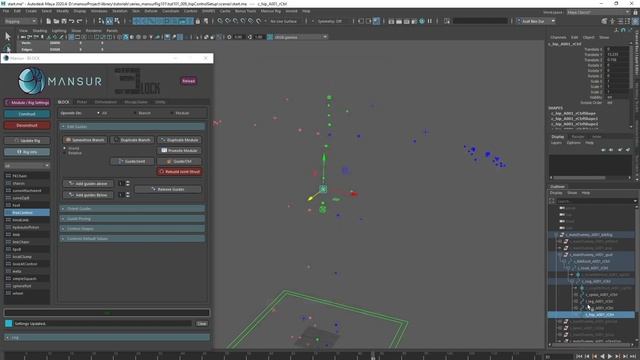This screenshot has height=360, width=640.
Task: Click the Add guides above button
Action: (88, 183)
